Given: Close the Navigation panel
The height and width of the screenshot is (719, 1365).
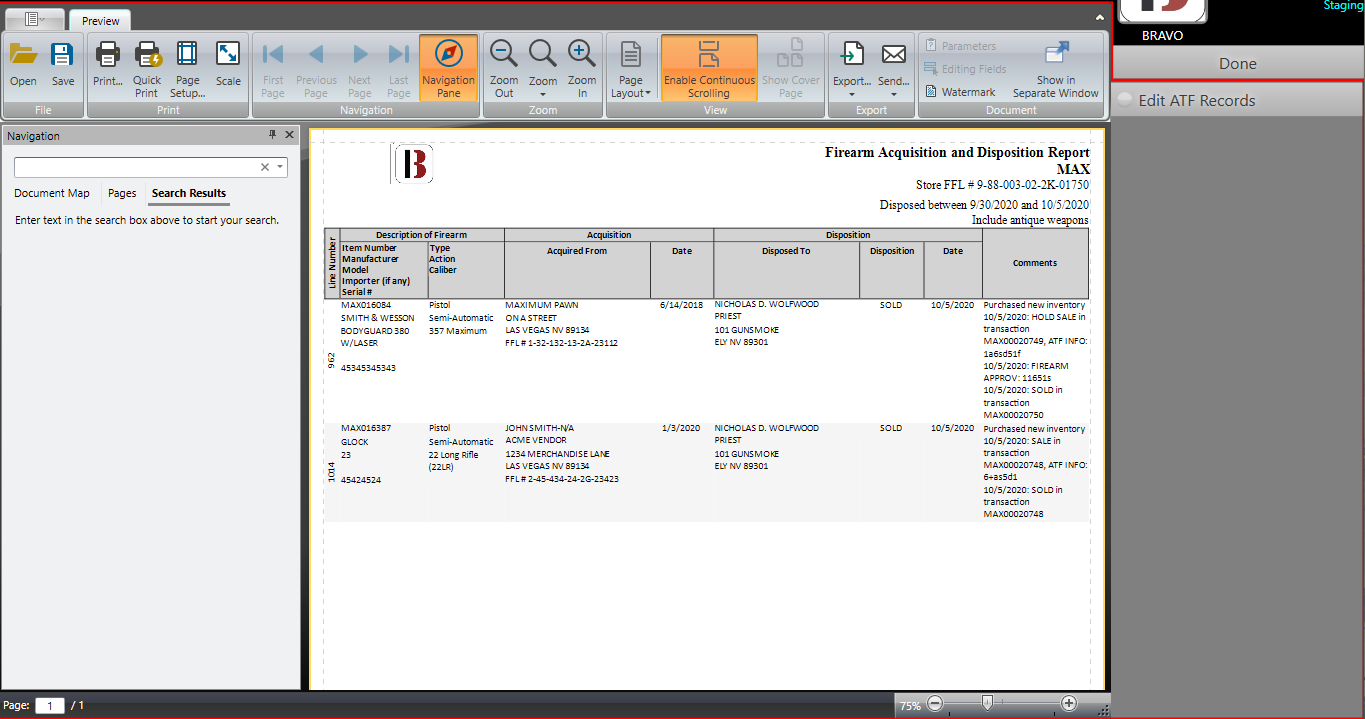Looking at the screenshot, I should tap(289, 135).
